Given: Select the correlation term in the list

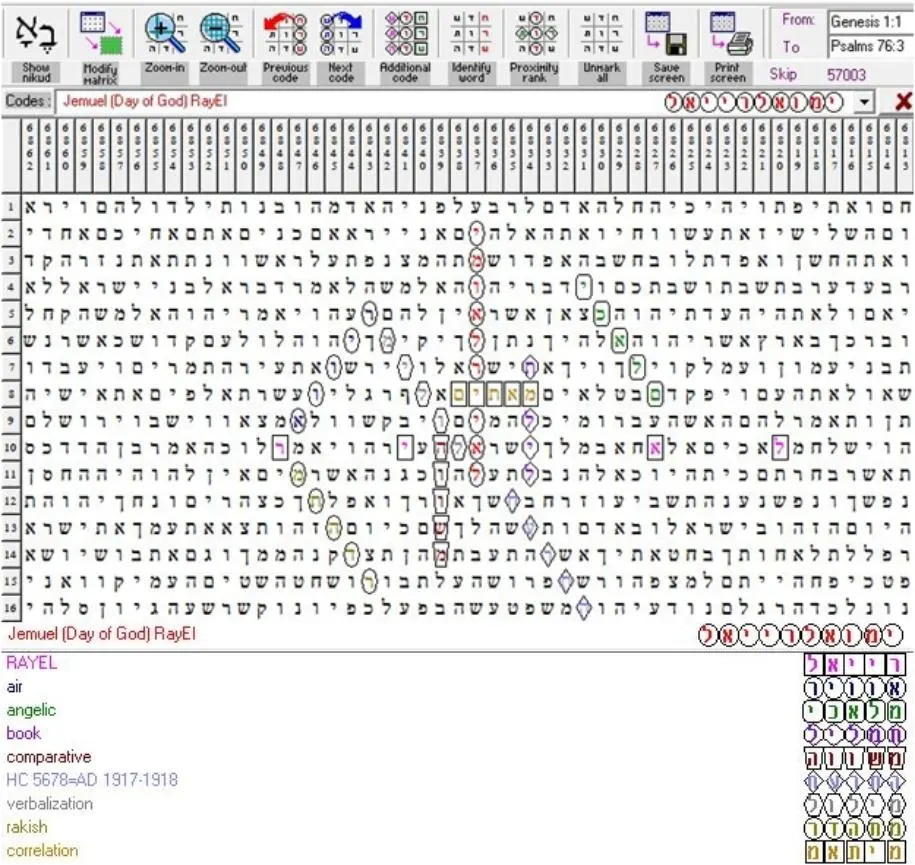Looking at the screenshot, I should [x=42, y=850].
